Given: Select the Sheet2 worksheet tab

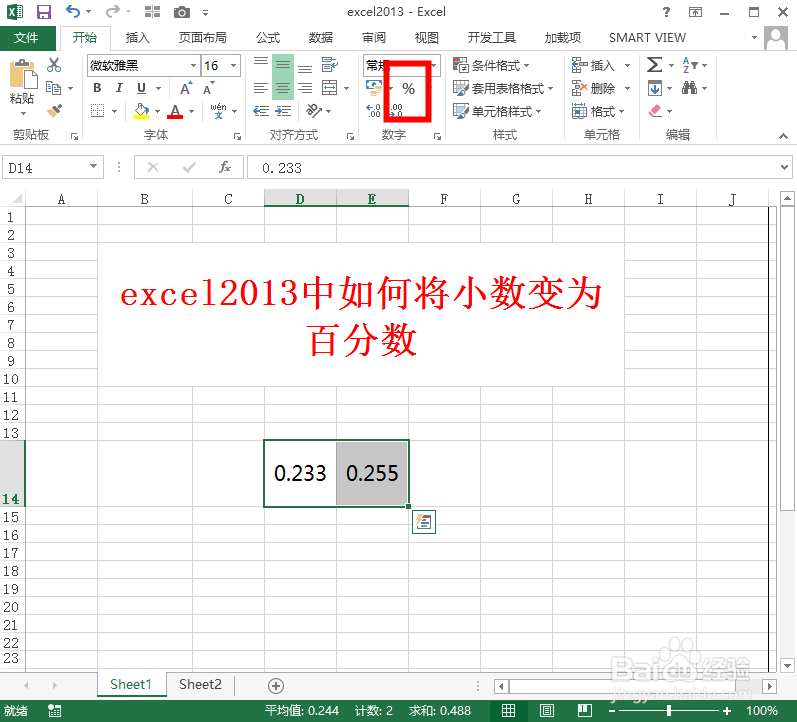Looking at the screenshot, I should pos(200,684).
